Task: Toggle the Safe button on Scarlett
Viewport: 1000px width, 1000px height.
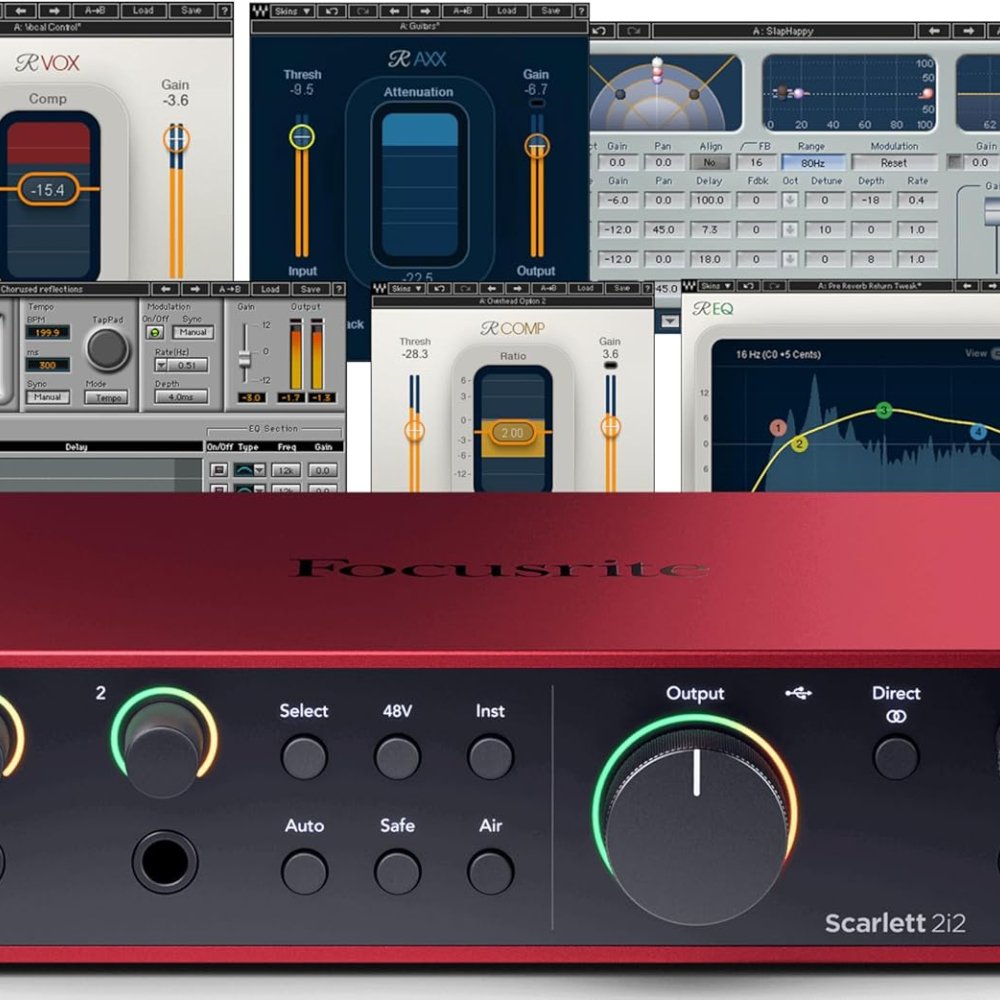Action: point(397,872)
